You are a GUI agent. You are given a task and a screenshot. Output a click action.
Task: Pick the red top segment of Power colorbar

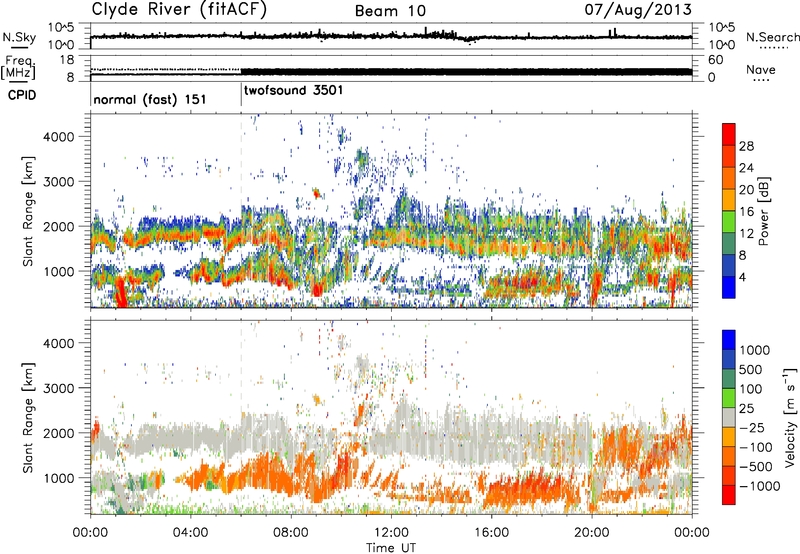pos(729,135)
